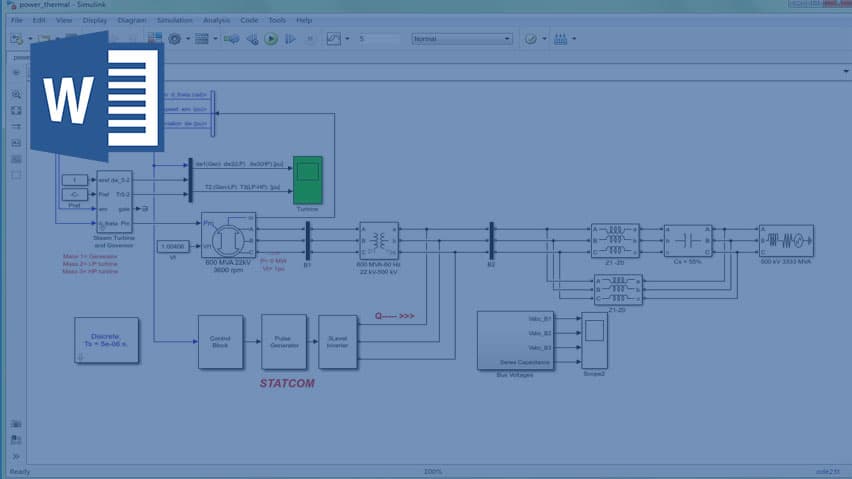
Task: Click the Build Model icon
Action: point(561,39)
